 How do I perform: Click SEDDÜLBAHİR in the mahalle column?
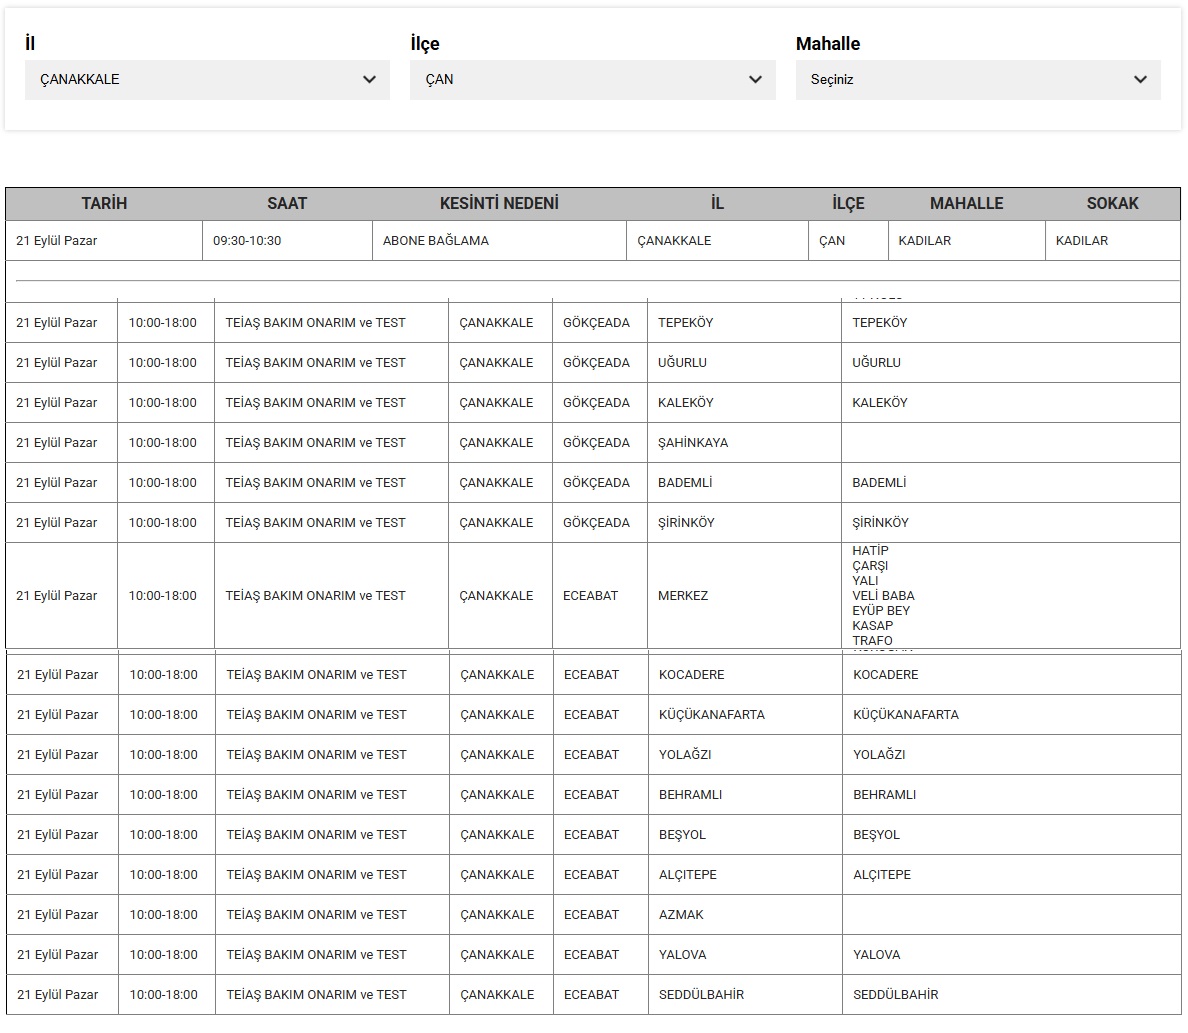702,995
